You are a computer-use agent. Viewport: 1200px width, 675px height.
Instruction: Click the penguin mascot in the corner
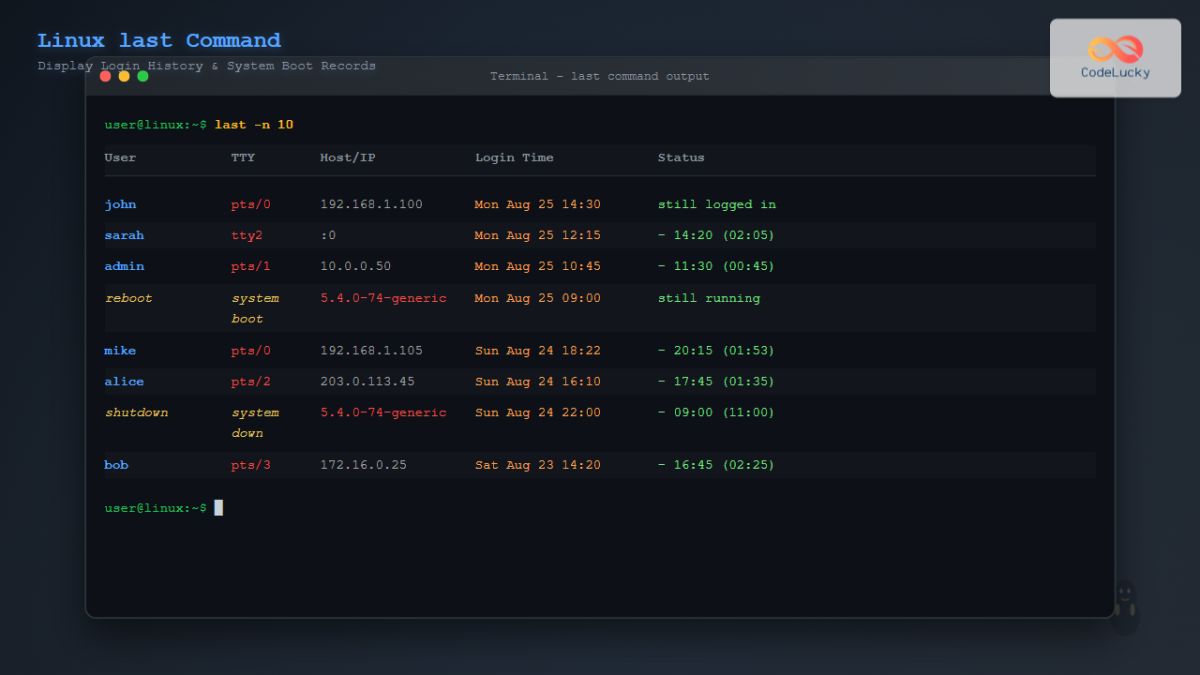1125,607
